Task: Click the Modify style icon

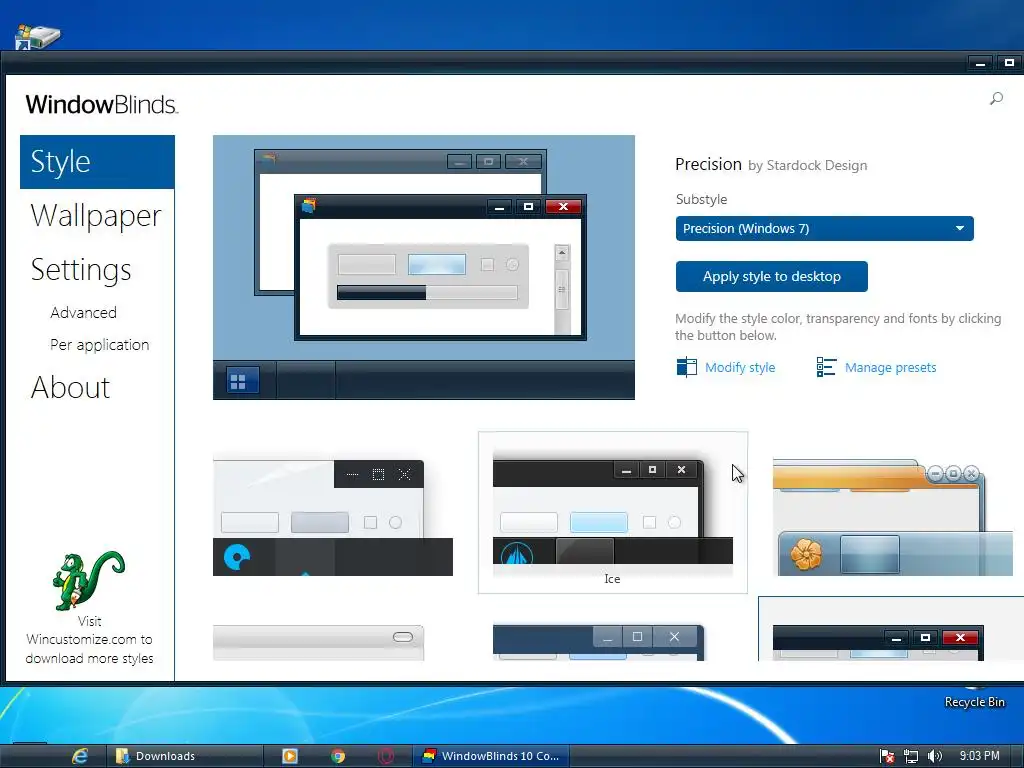Action: (686, 367)
